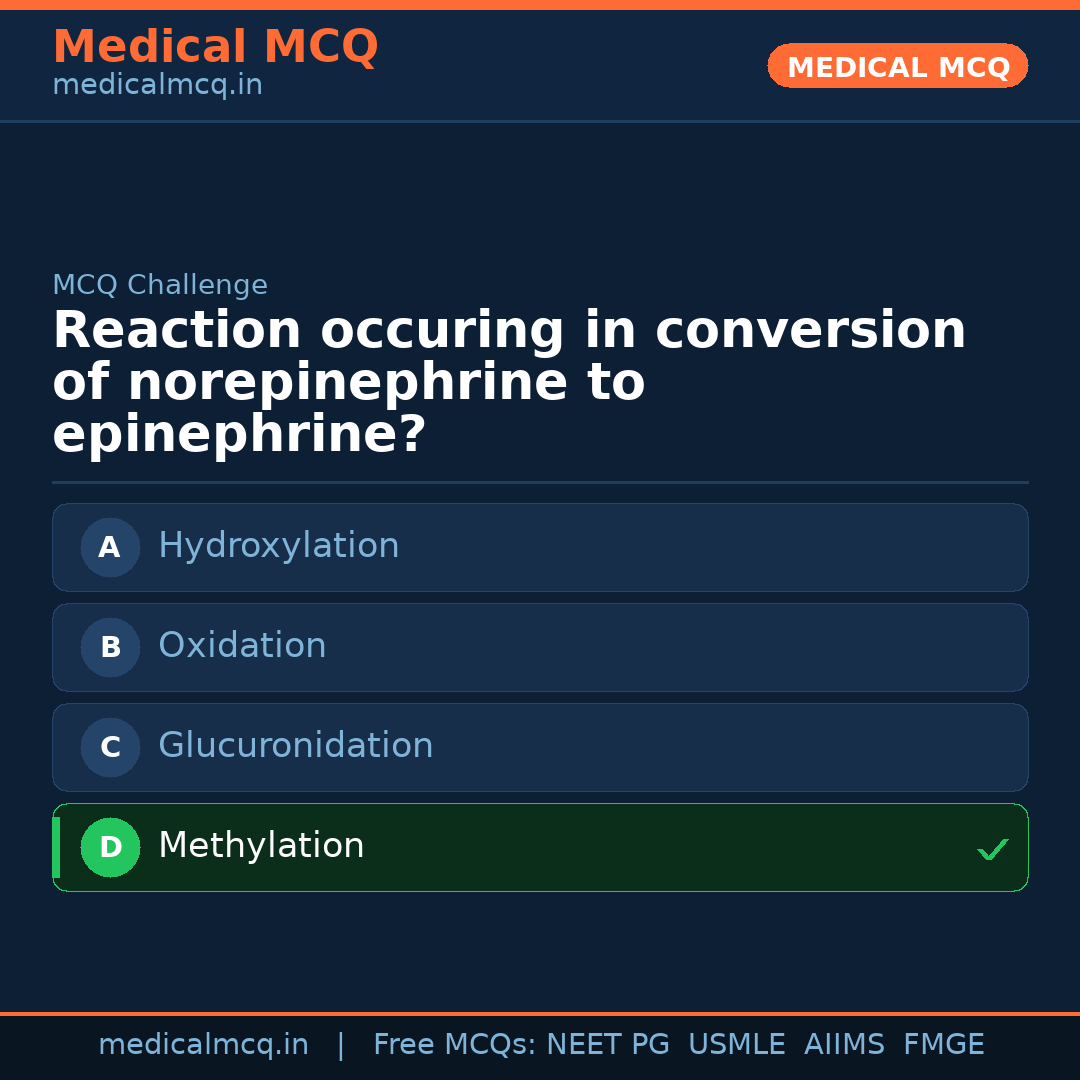1080x1080 pixels.
Task: Select the Methylation answer text
Action: click(261, 846)
